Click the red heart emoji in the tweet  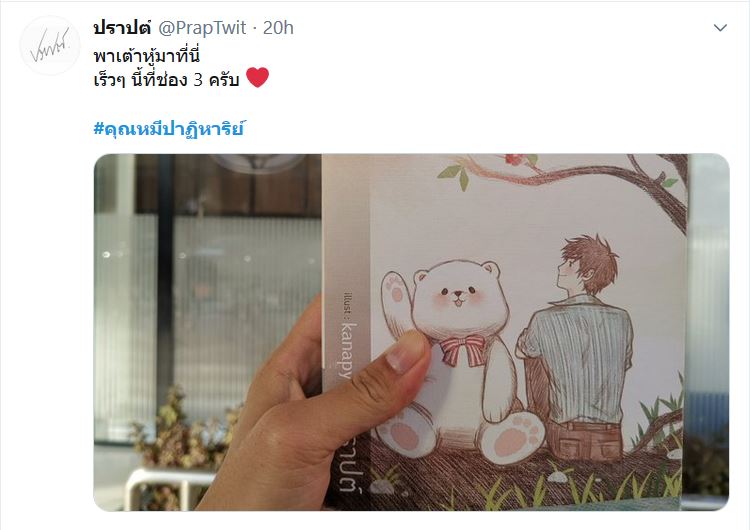(x=257, y=77)
